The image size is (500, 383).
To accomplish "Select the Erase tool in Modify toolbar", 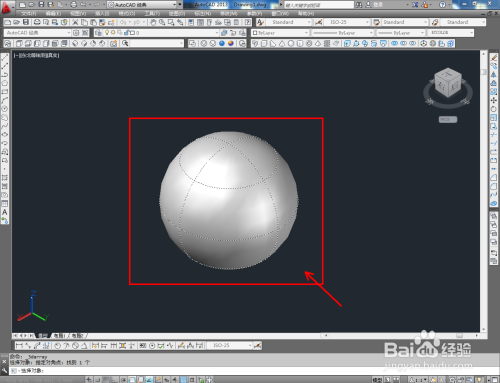I will pos(494,58).
